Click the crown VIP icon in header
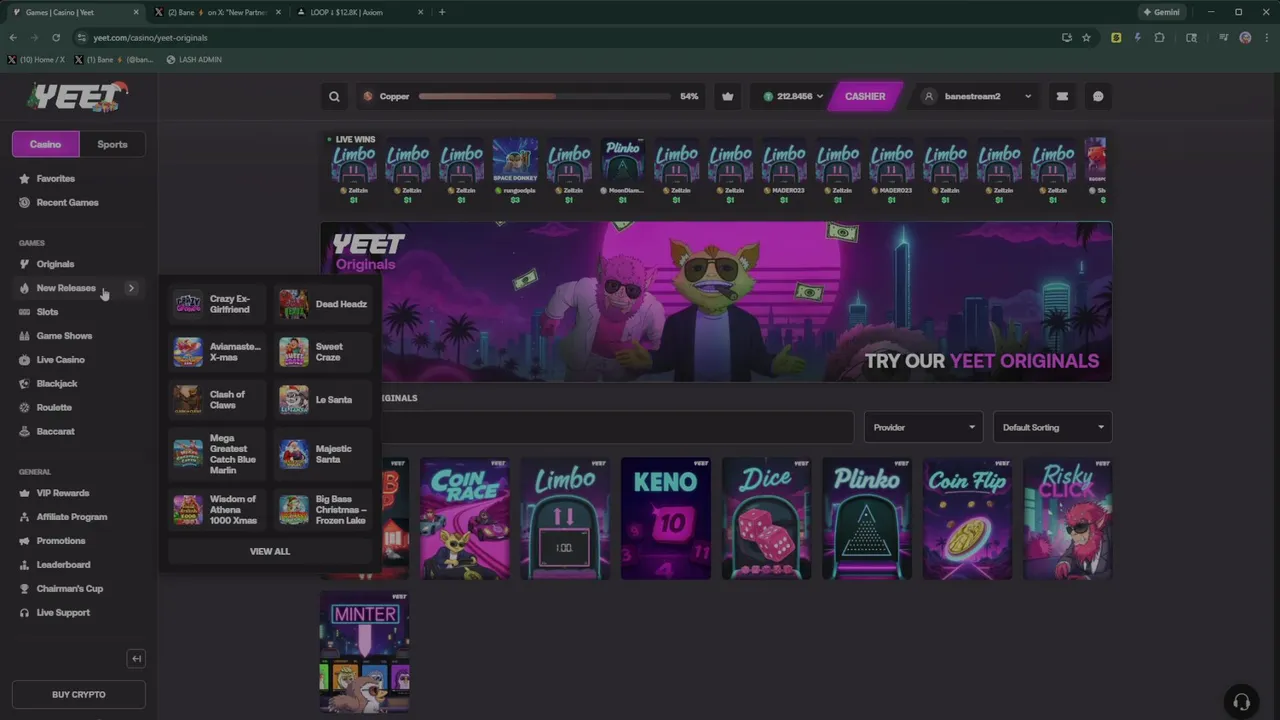Viewport: 1280px width, 720px height. pyautogui.click(x=728, y=97)
